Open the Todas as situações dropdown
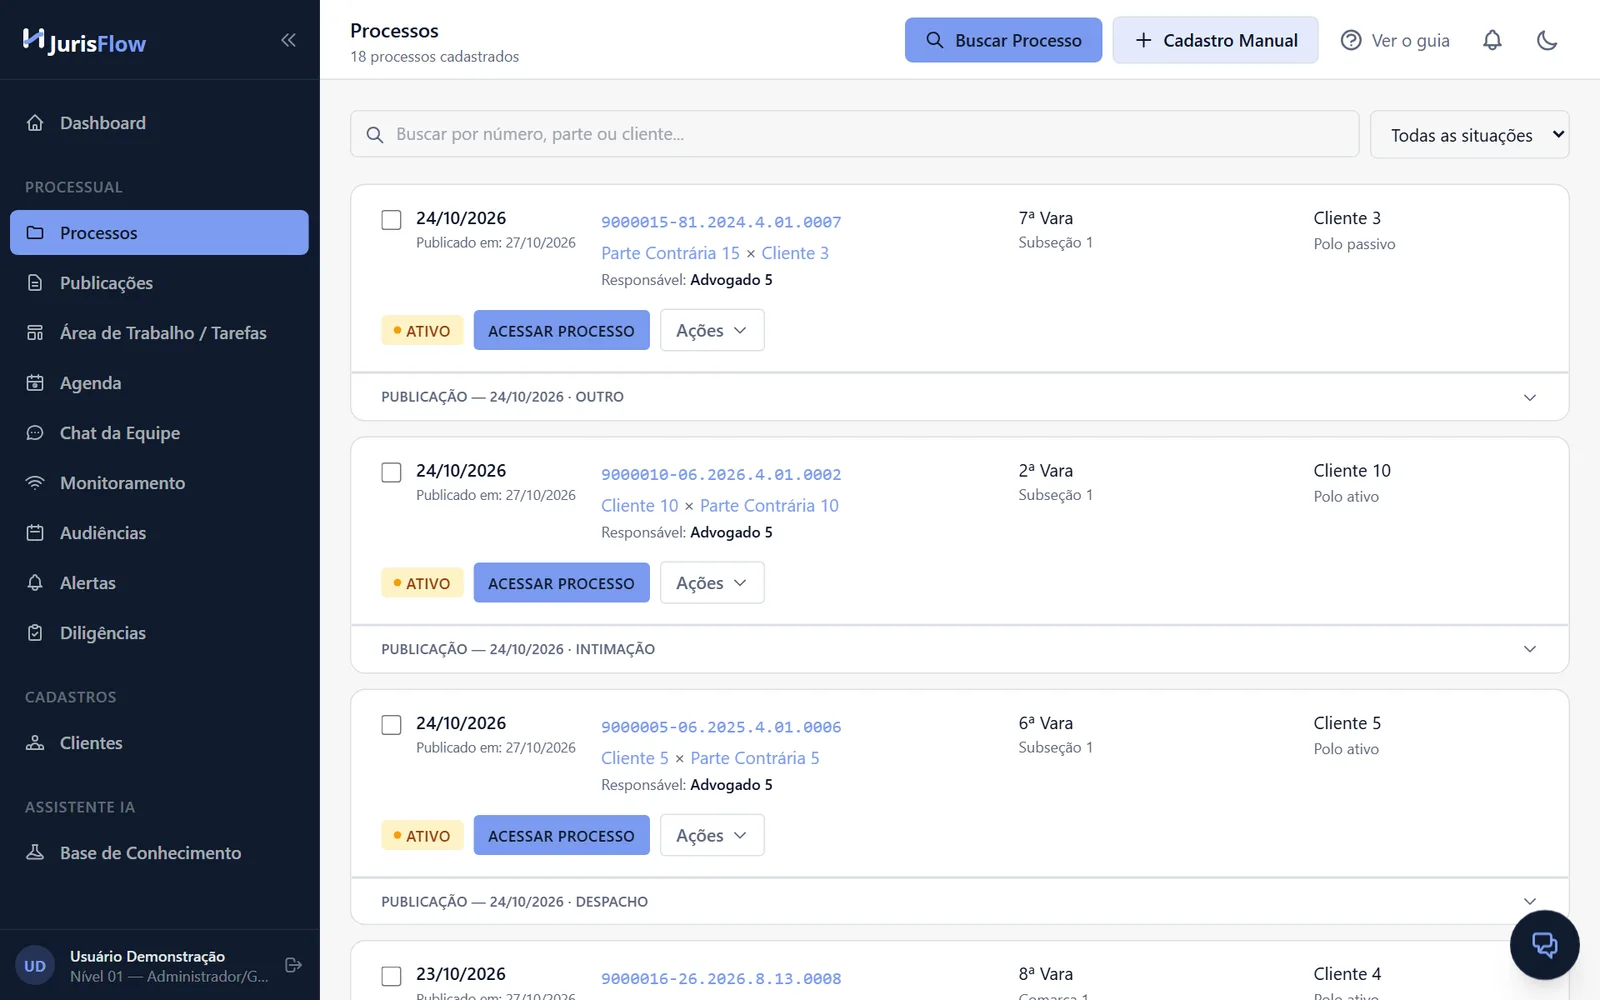Screen dimensions: 1600x1000 tap(1469, 134)
